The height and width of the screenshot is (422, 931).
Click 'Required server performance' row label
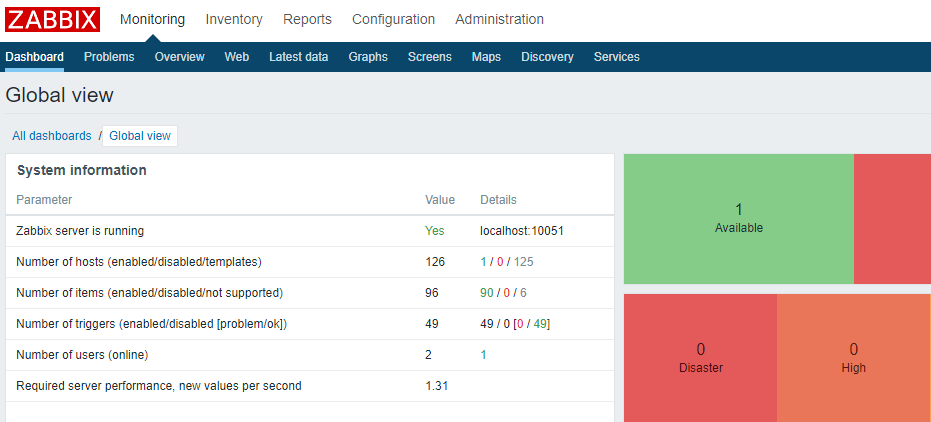(x=159, y=386)
